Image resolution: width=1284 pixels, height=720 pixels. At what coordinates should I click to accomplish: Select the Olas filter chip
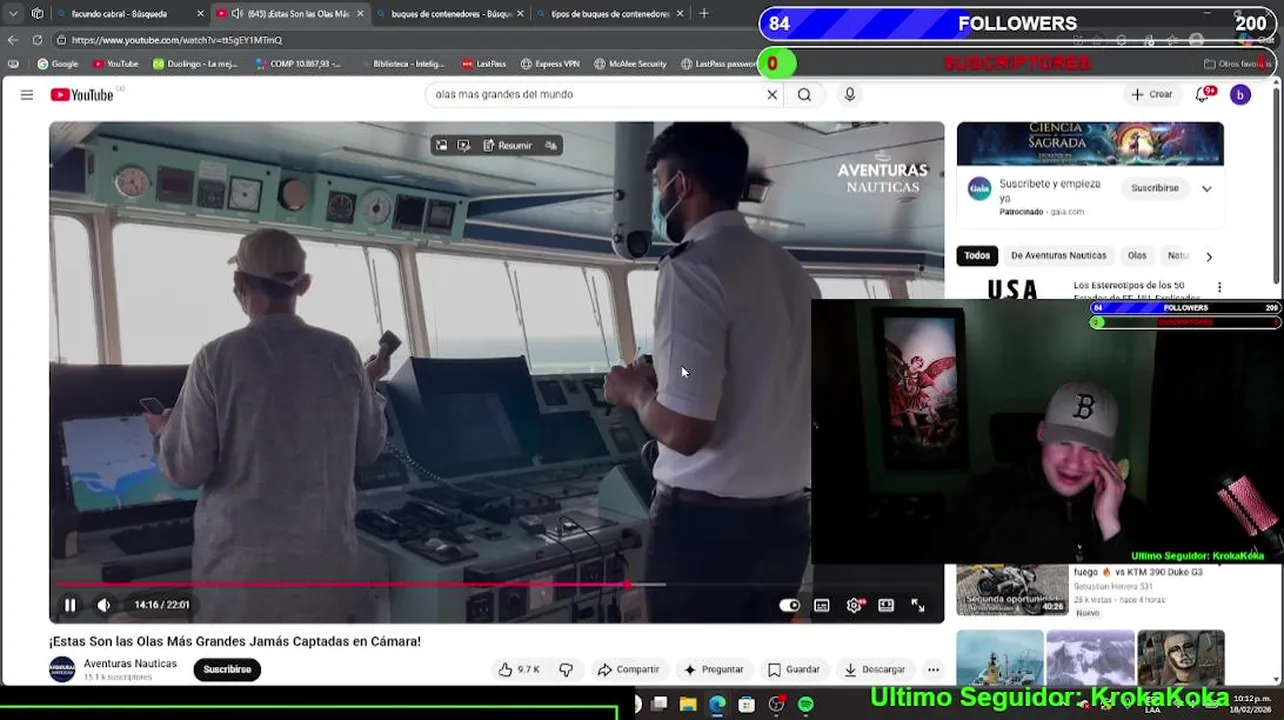click(x=1137, y=256)
